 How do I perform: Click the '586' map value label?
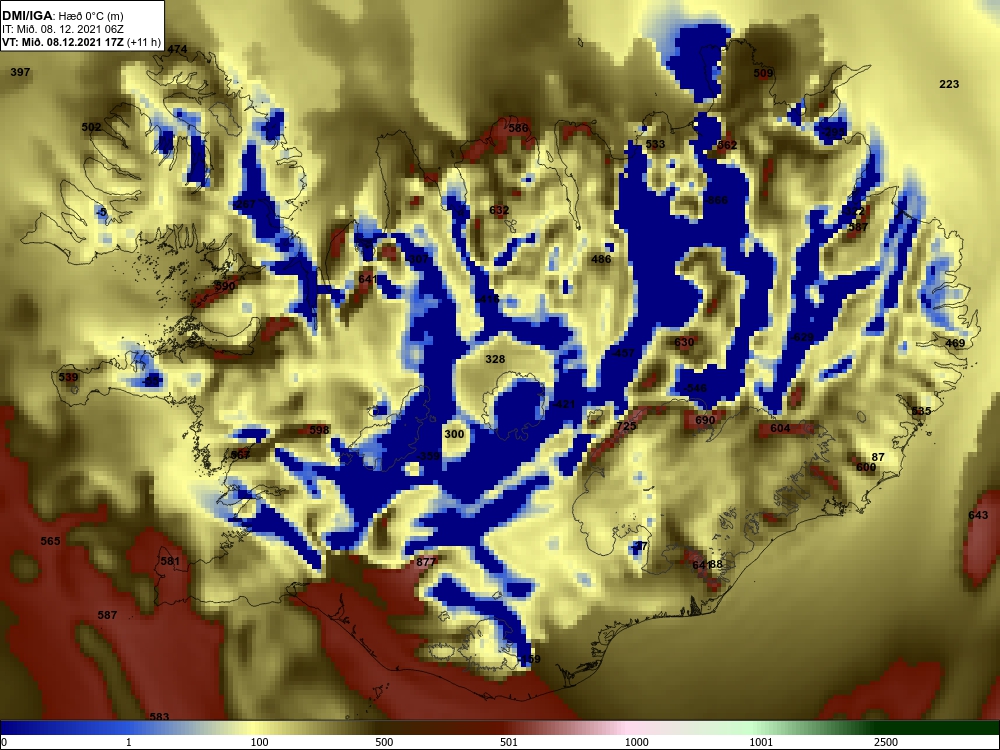click(x=518, y=128)
